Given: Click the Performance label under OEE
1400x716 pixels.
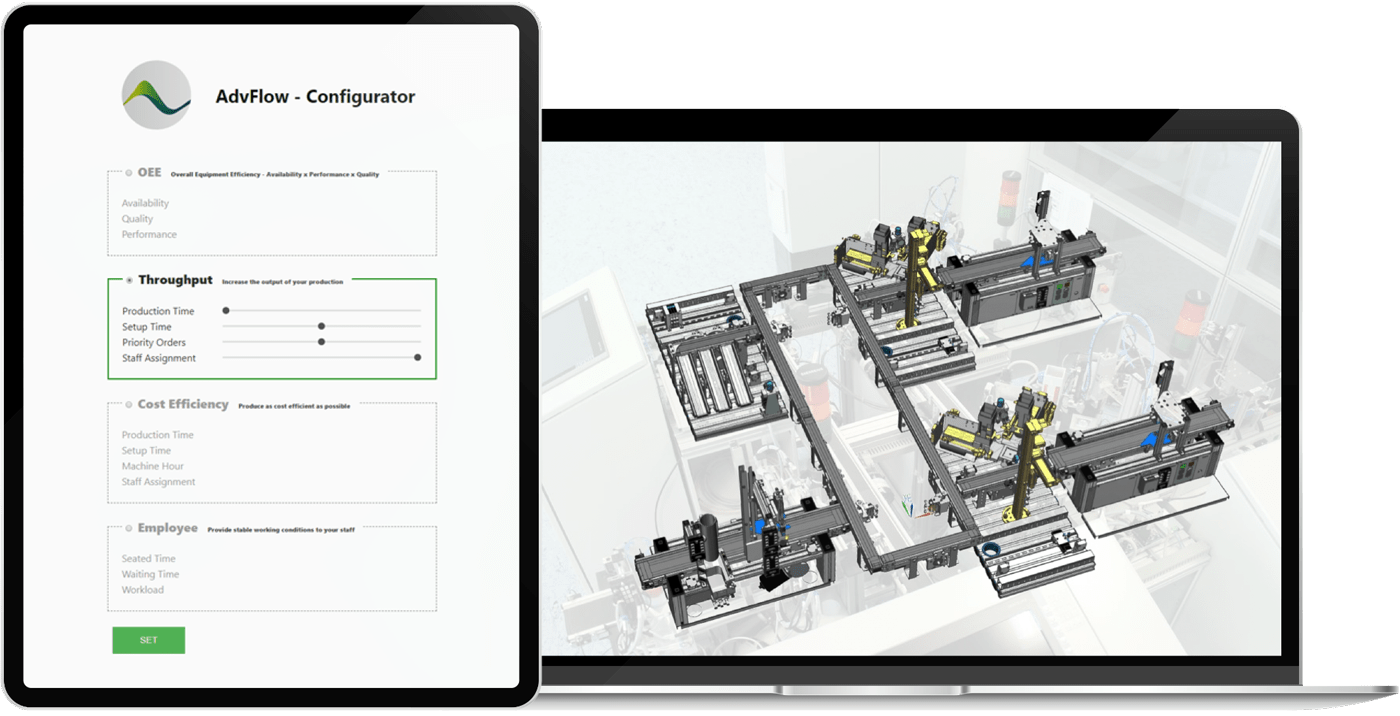Looking at the screenshot, I should click(x=149, y=234).
